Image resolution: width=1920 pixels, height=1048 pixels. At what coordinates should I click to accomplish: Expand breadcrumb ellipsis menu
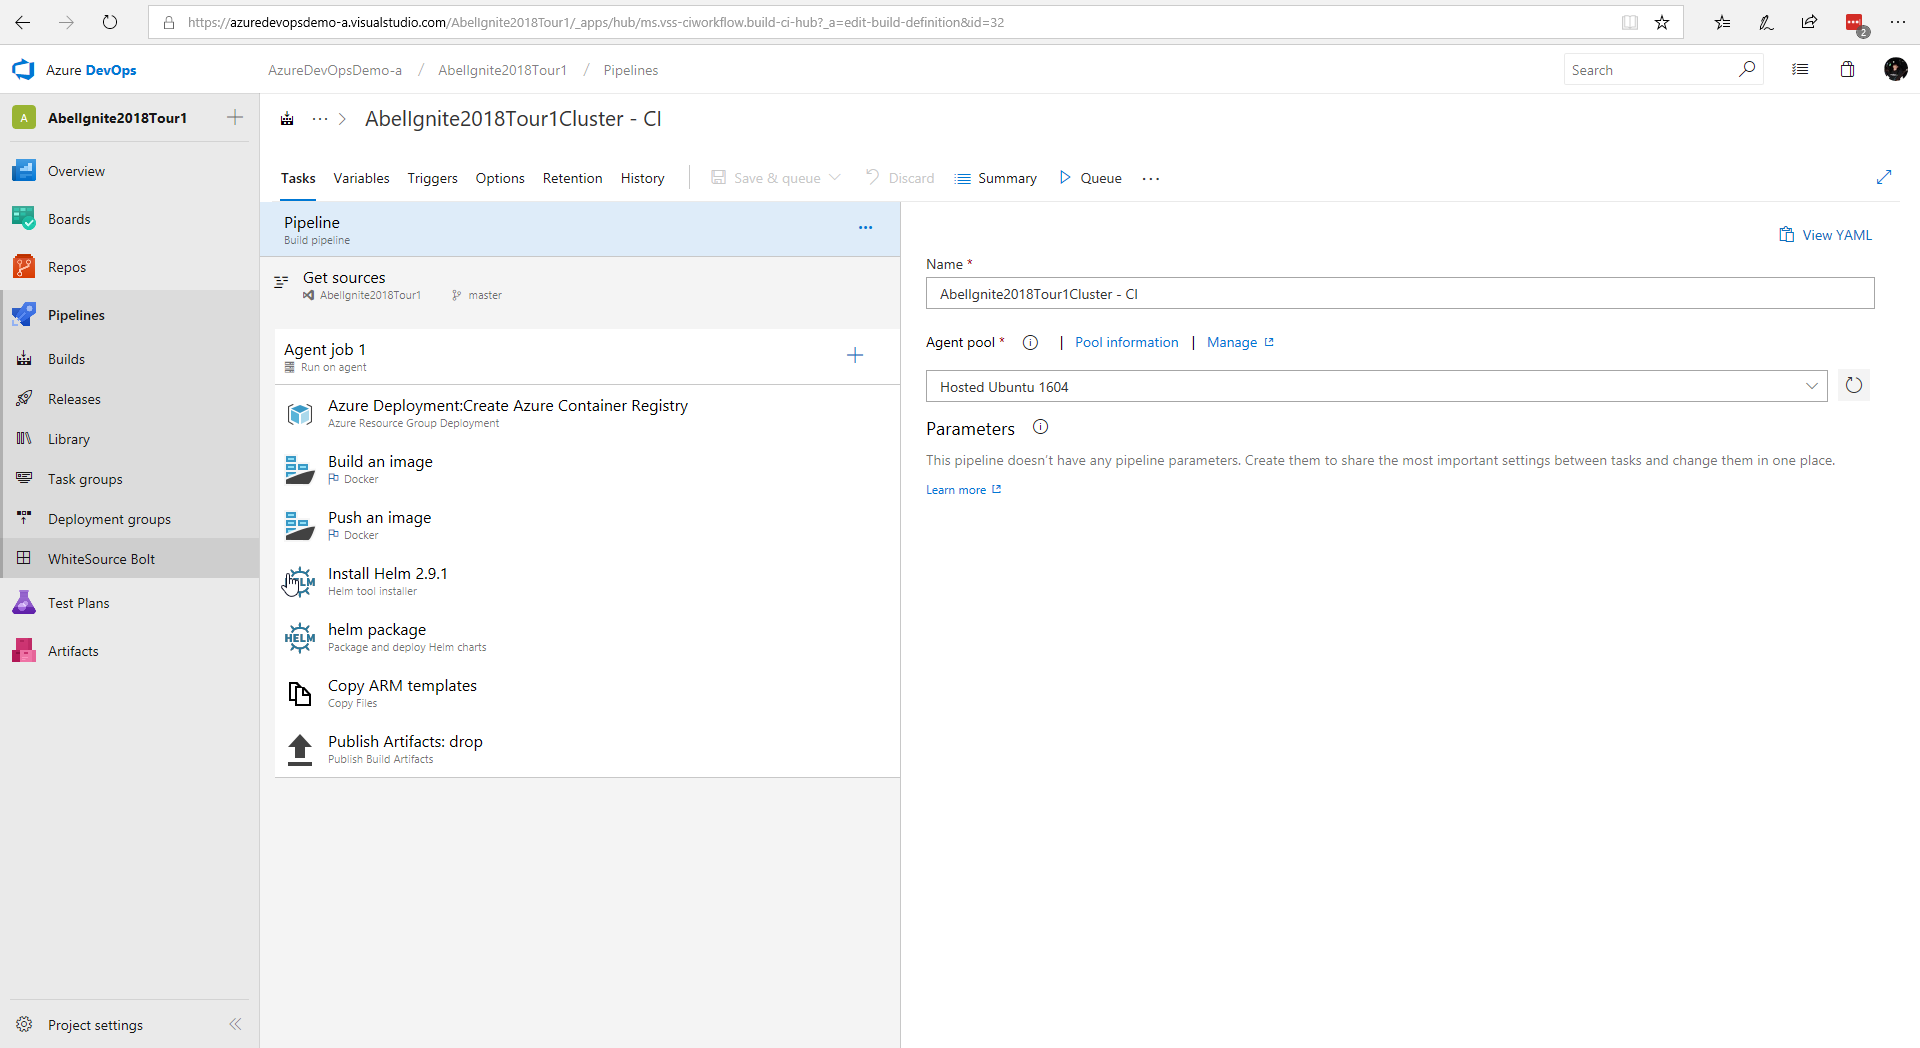coord(319,119)
